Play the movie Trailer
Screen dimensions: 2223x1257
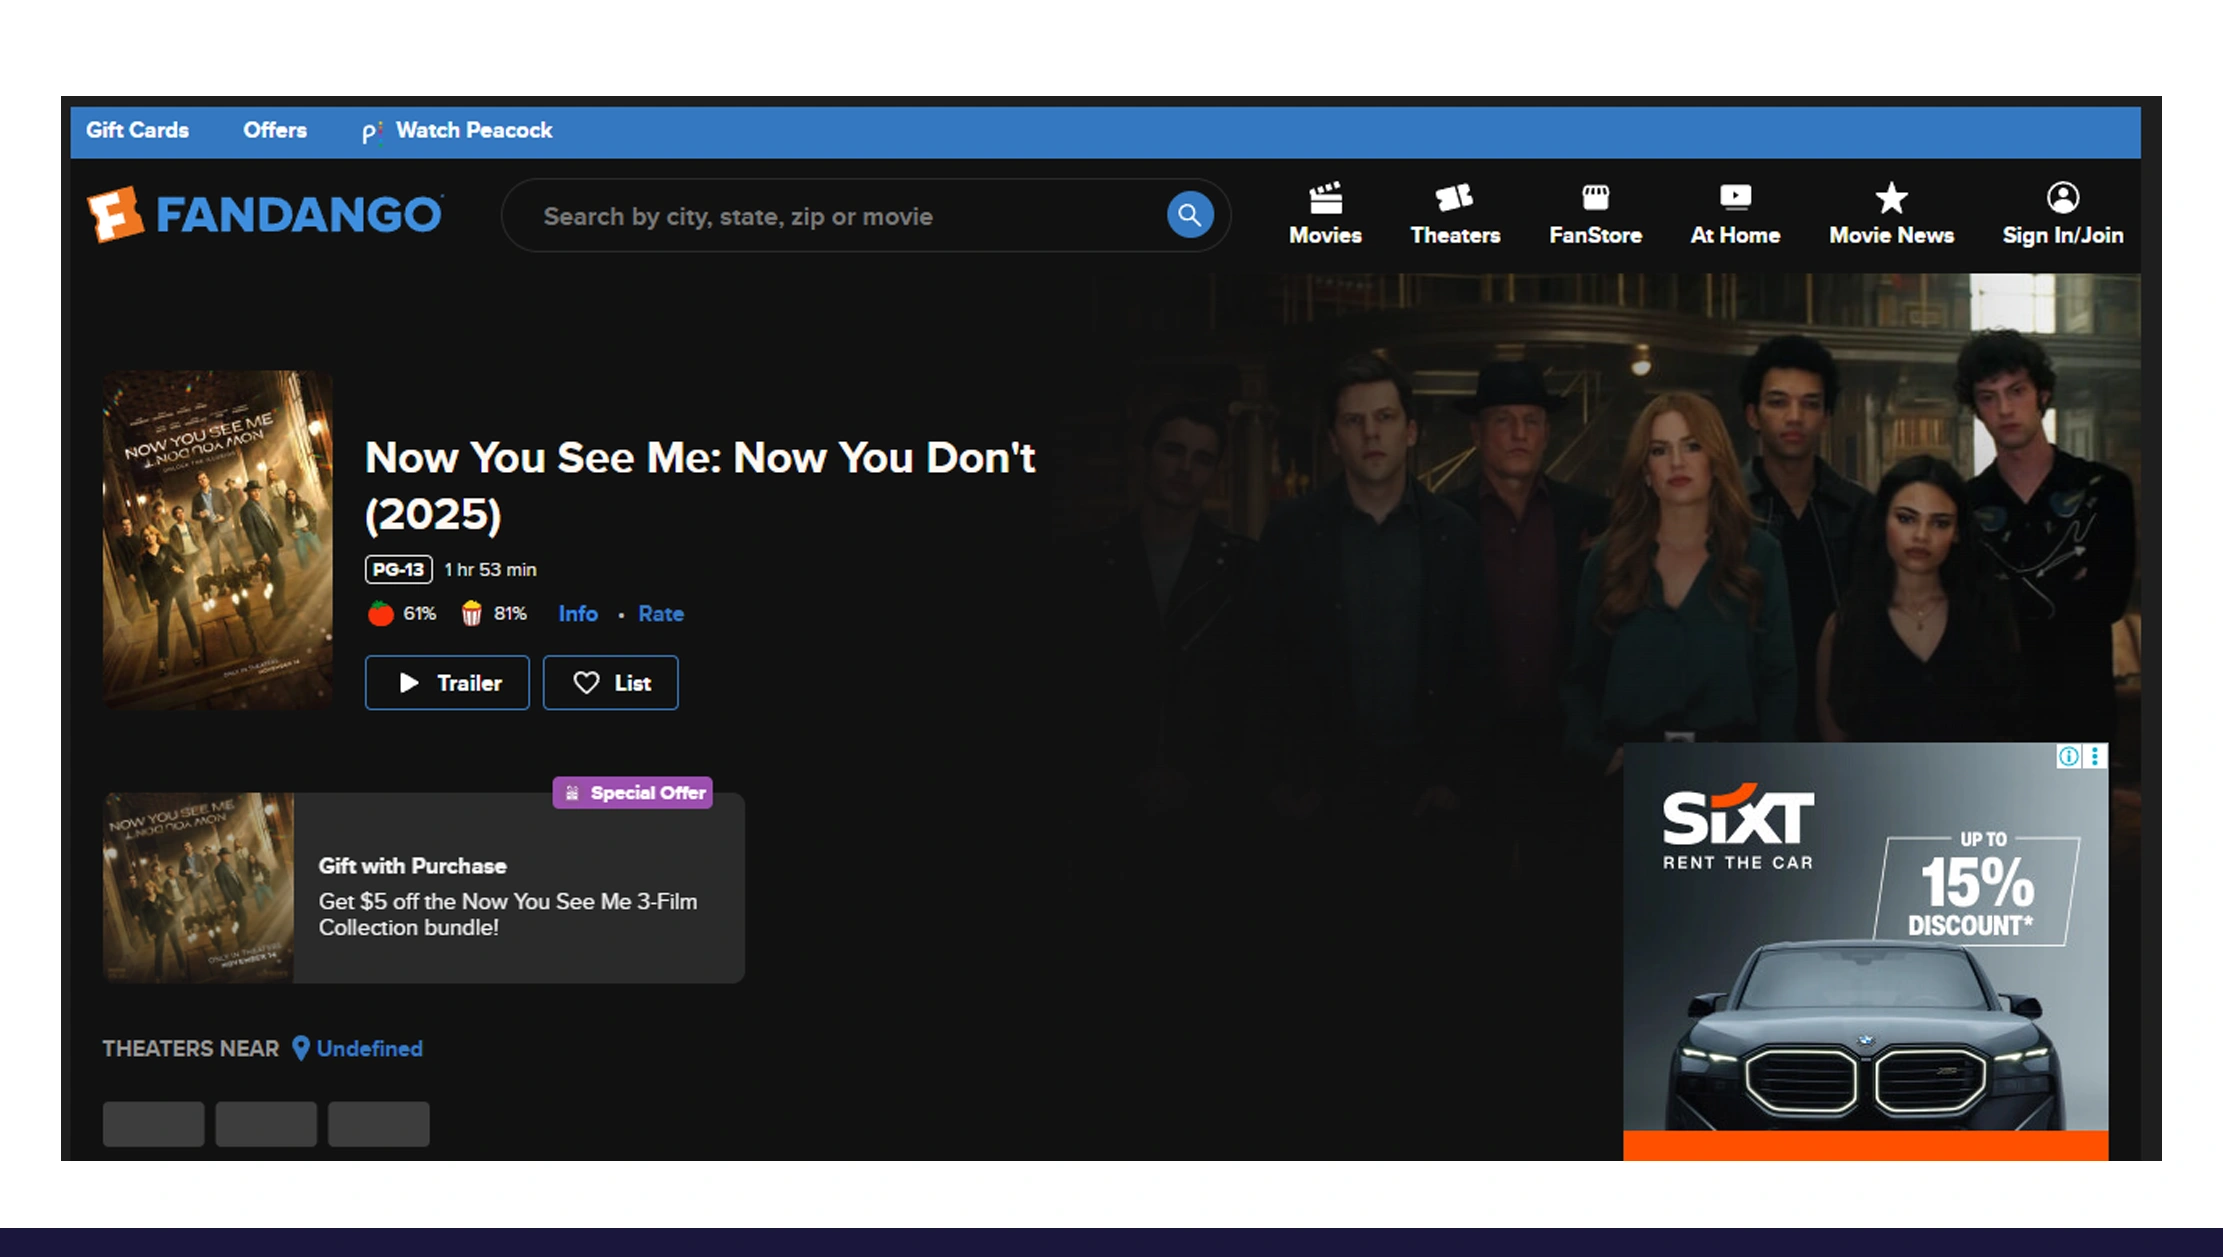click(446, 682)
